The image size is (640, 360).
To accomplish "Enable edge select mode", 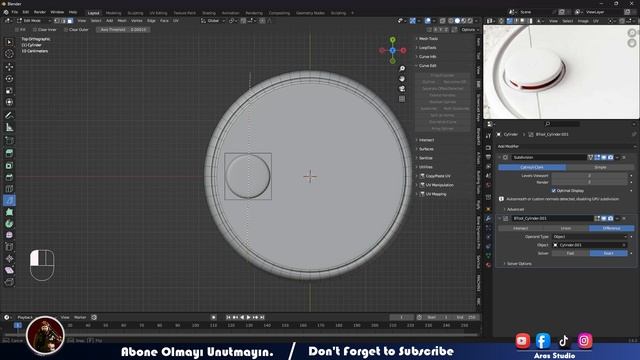I will tap(64, 20).
